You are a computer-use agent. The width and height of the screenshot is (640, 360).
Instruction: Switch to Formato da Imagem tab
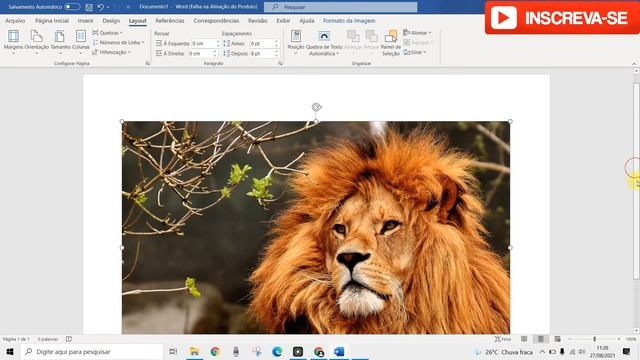(349, 20)
